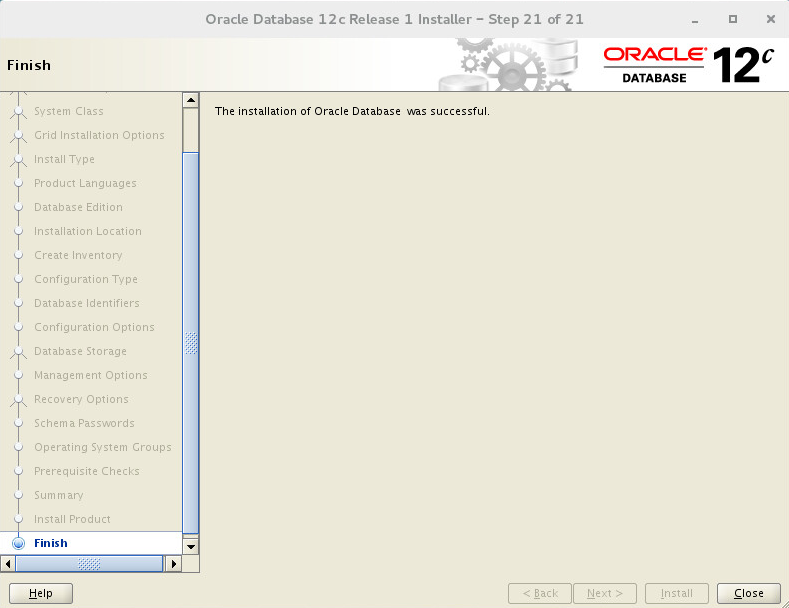Viewport: 789px width, 608px height.
Task: Select Summary step
Action: click(58, 495)
